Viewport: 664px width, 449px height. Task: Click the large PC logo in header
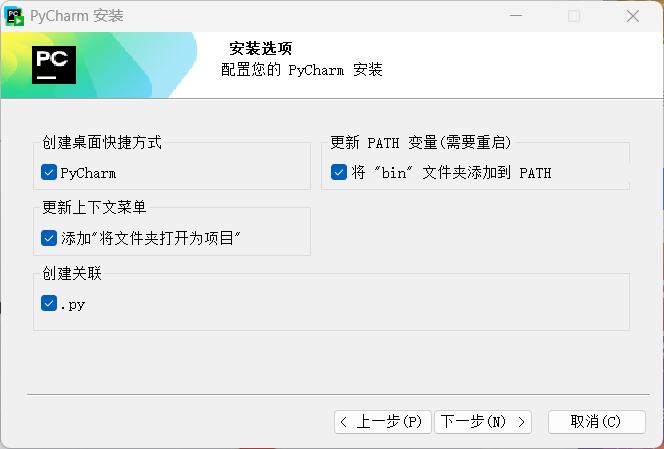coord(54,65)
